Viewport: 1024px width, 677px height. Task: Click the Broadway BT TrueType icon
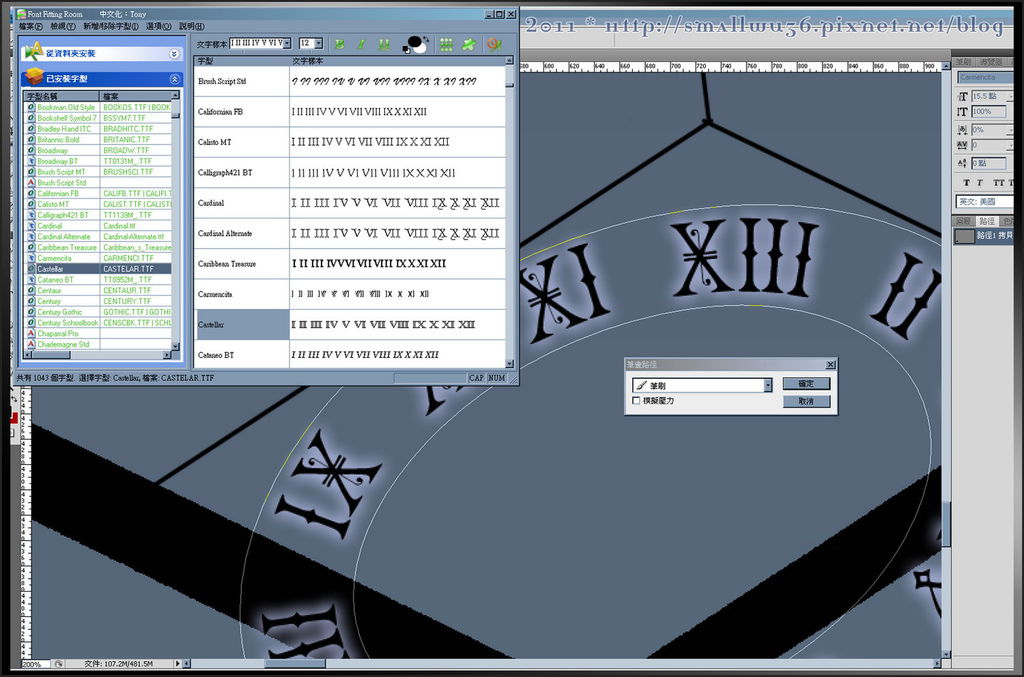click(31, 161)
